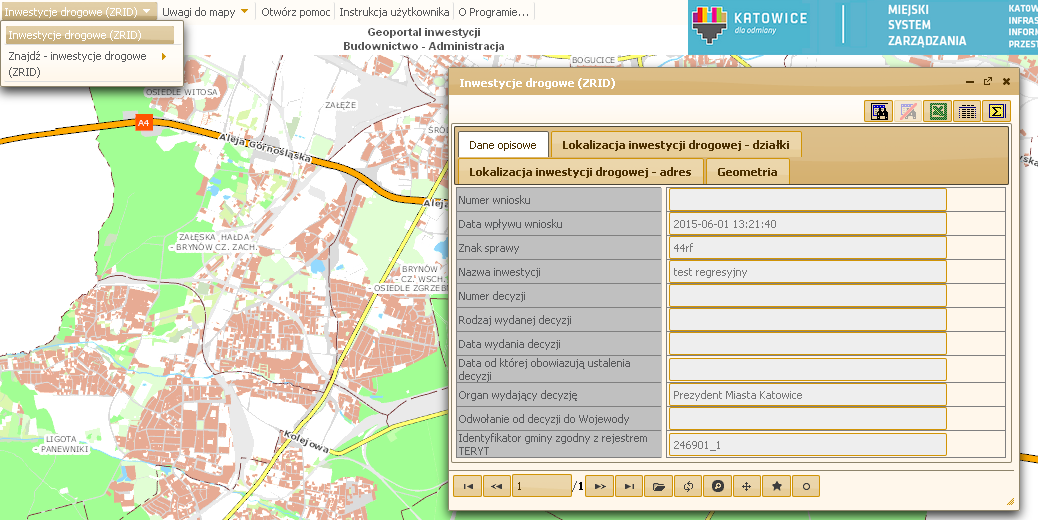This screenshot has width=1038, height=520.
Task: Click the BOGUCICE label on the map
Action: coord(593,60)
